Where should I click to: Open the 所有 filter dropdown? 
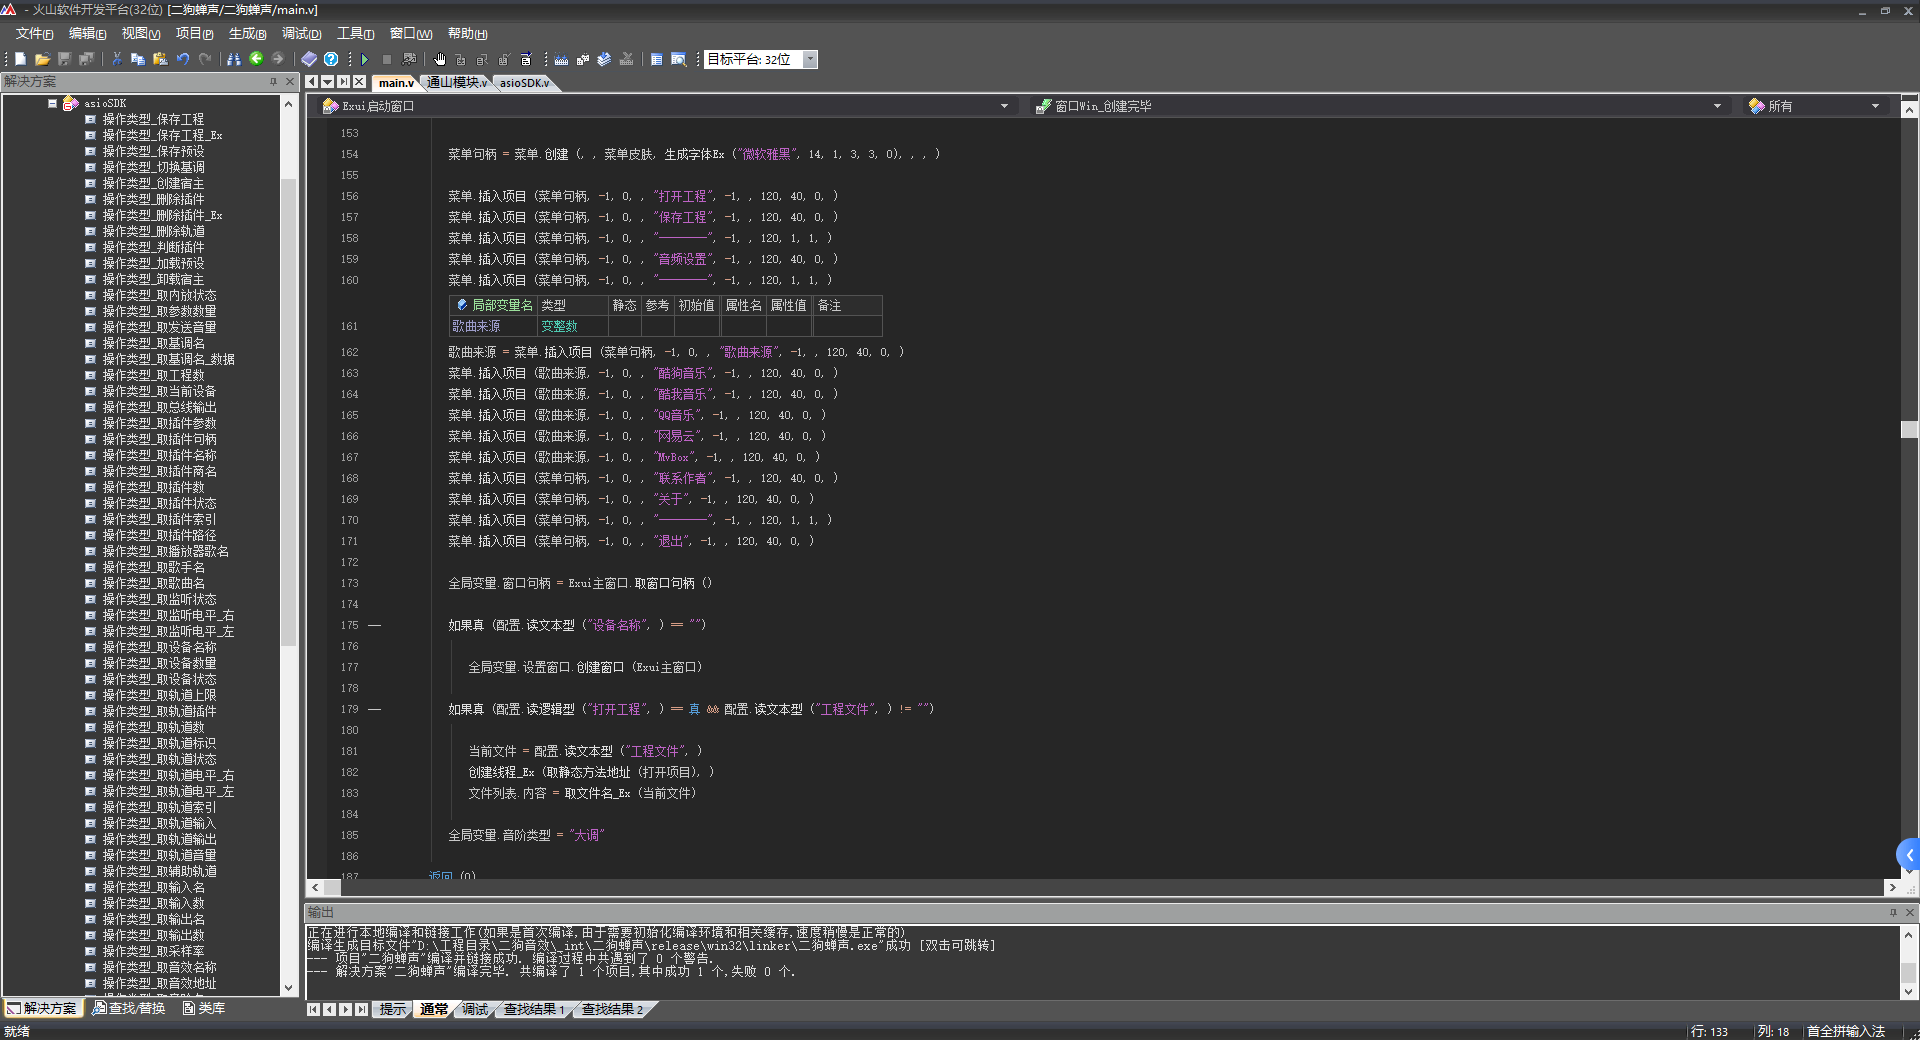click(x=1875, y=106)
